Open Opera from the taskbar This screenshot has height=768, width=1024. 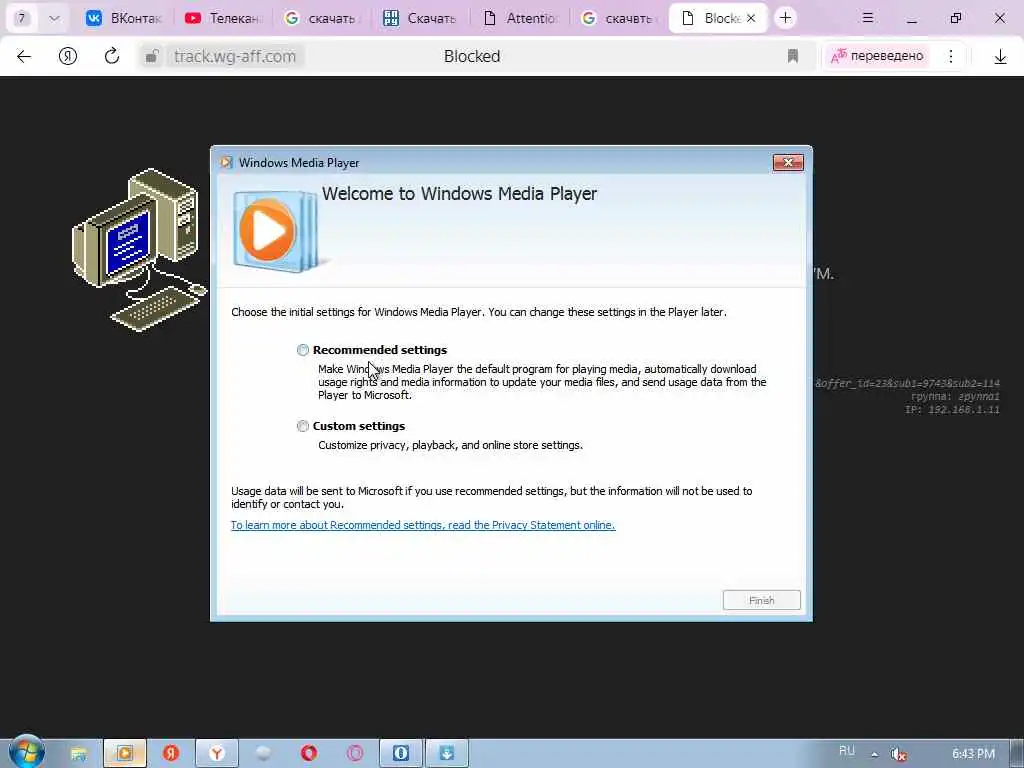309,754
